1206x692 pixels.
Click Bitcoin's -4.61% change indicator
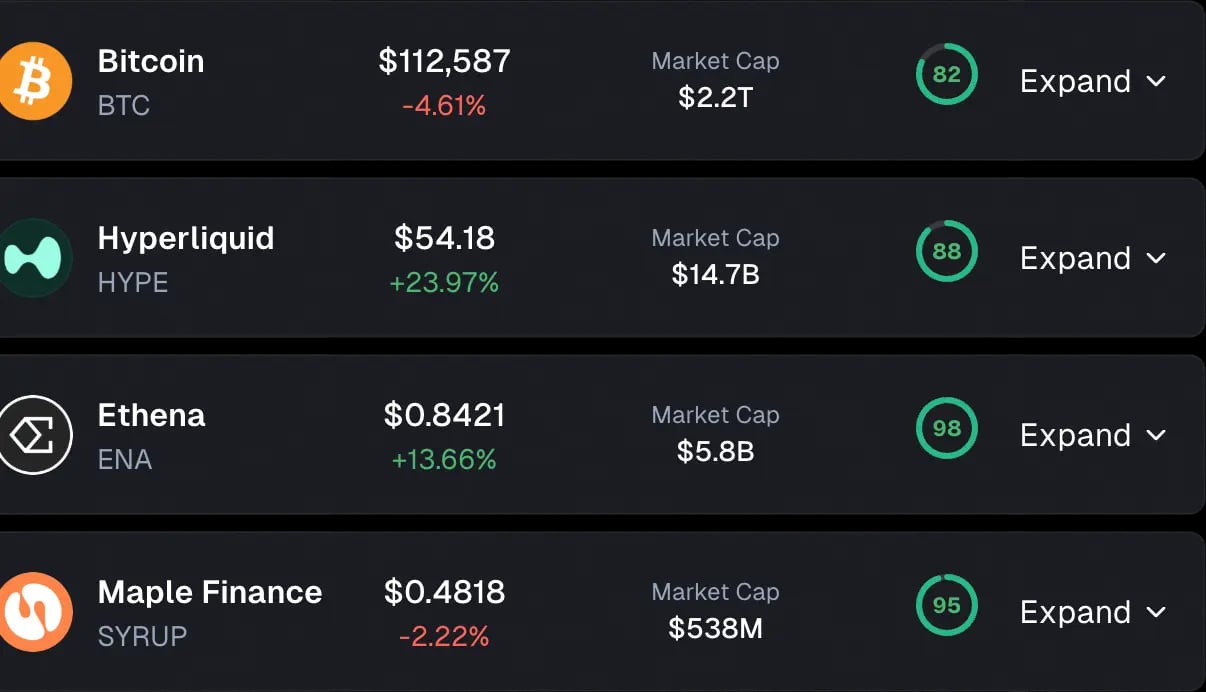tap(446, 106)
